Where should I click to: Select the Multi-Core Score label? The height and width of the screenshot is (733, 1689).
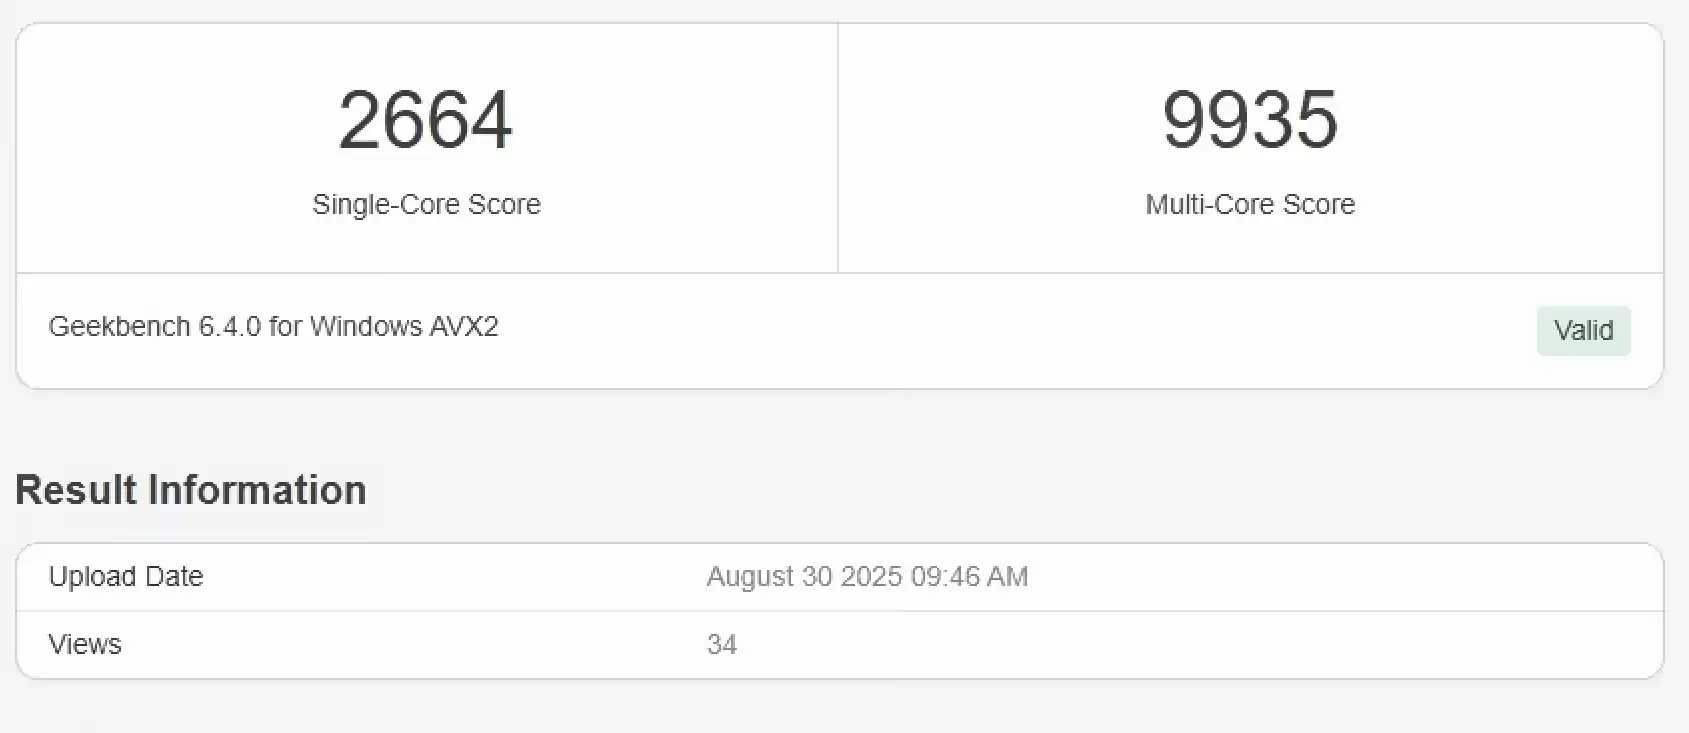click(x=1250, y=204)
